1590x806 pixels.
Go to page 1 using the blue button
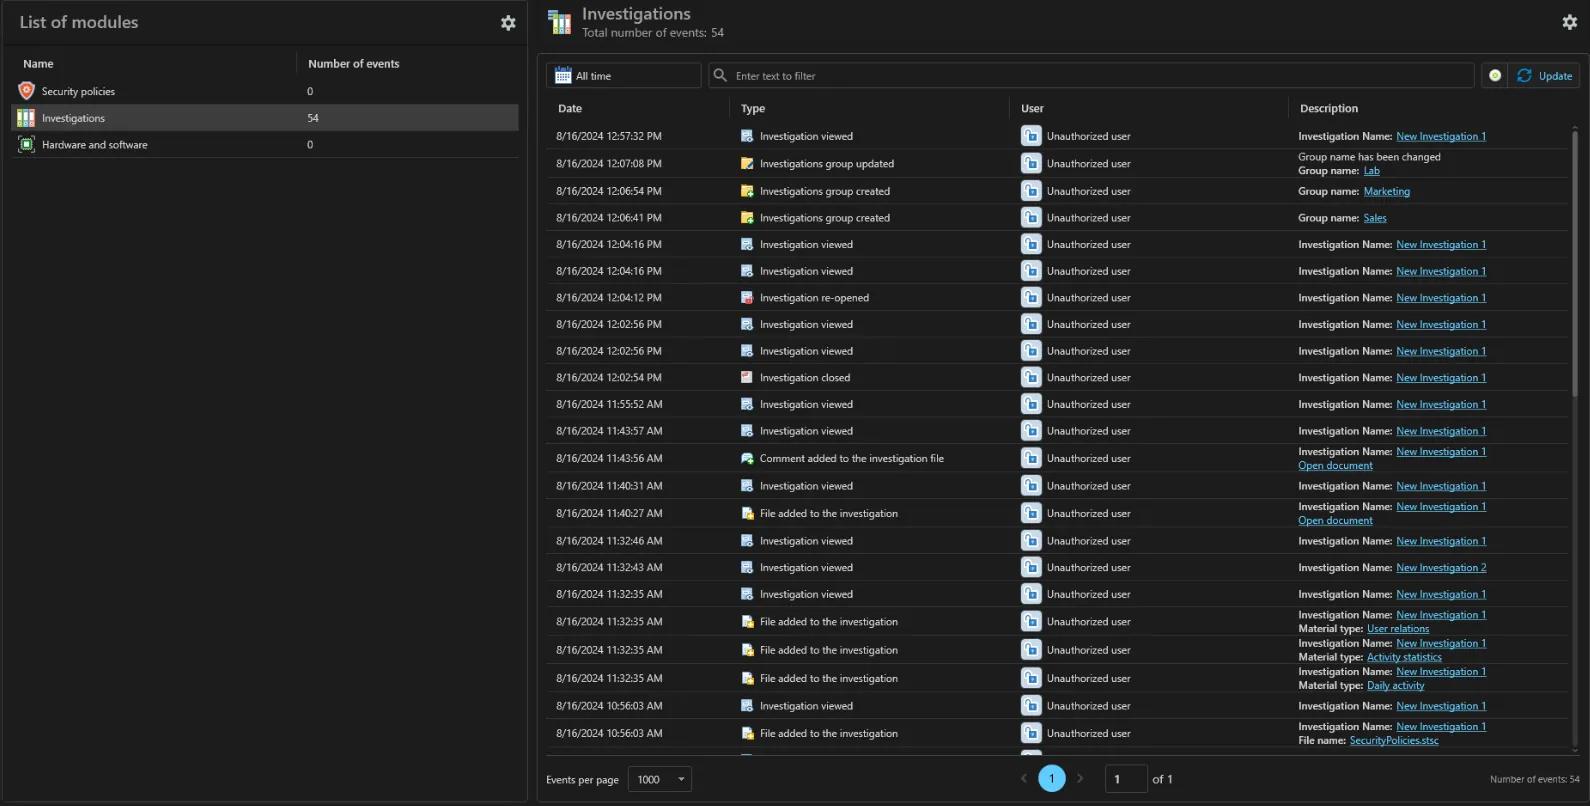point(1052,778)
